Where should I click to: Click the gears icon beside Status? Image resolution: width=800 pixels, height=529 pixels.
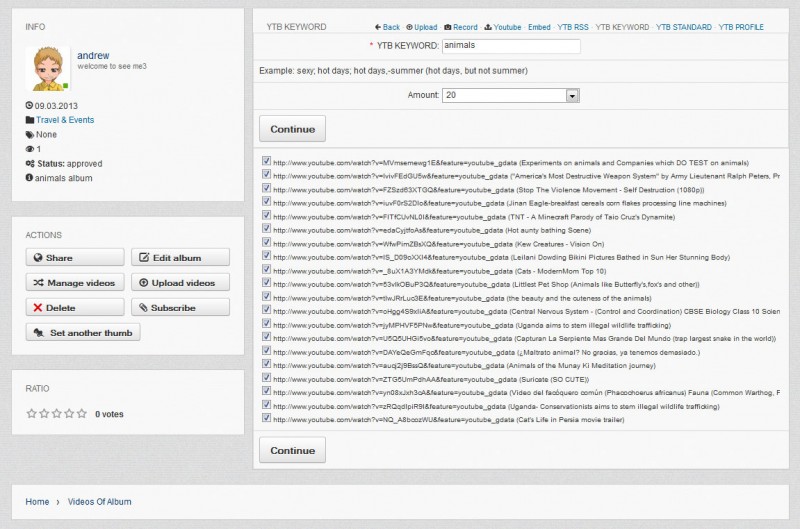(30, 164)
